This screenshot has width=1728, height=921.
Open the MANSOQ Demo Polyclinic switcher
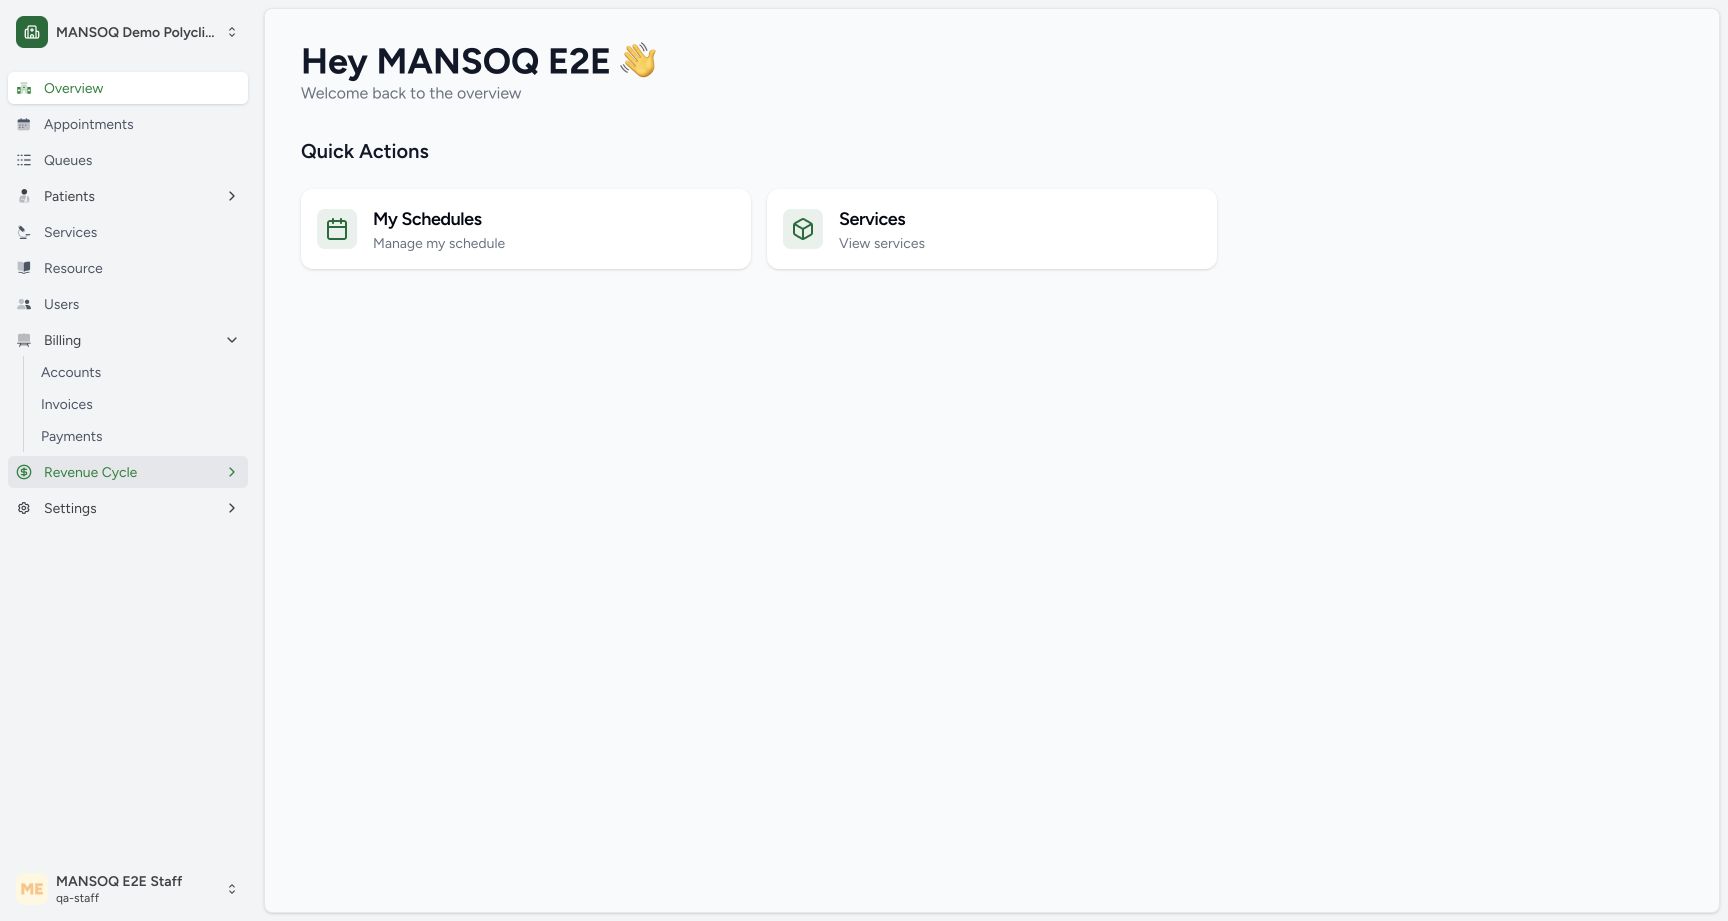click(x=128, y=32)
